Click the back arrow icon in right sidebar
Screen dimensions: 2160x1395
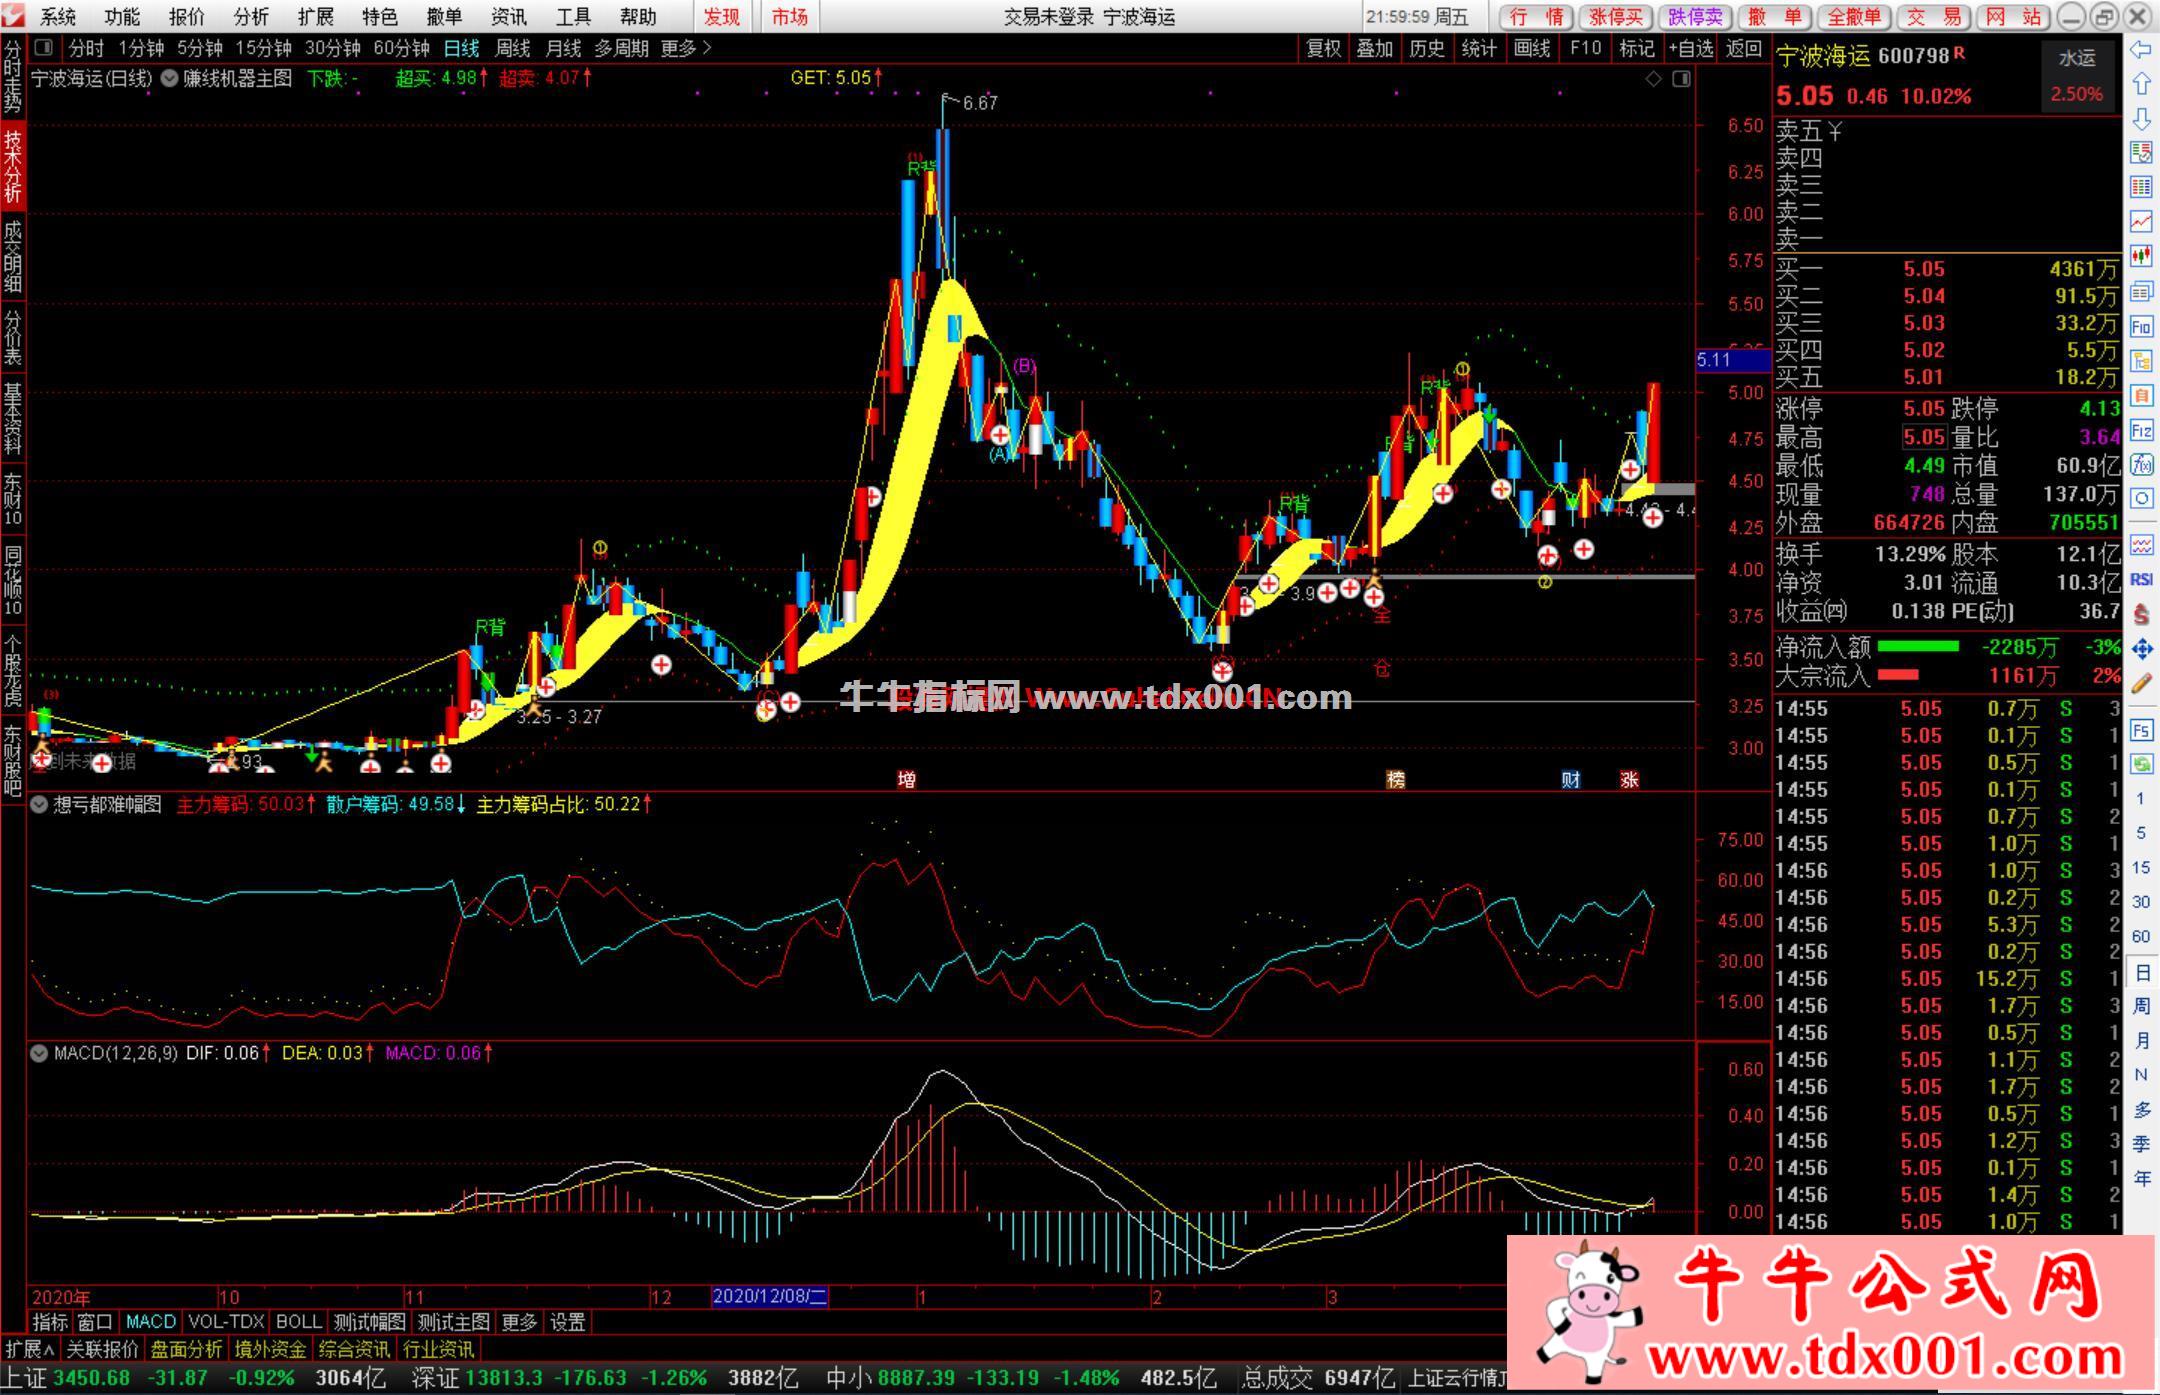(x=2141, y=49)
